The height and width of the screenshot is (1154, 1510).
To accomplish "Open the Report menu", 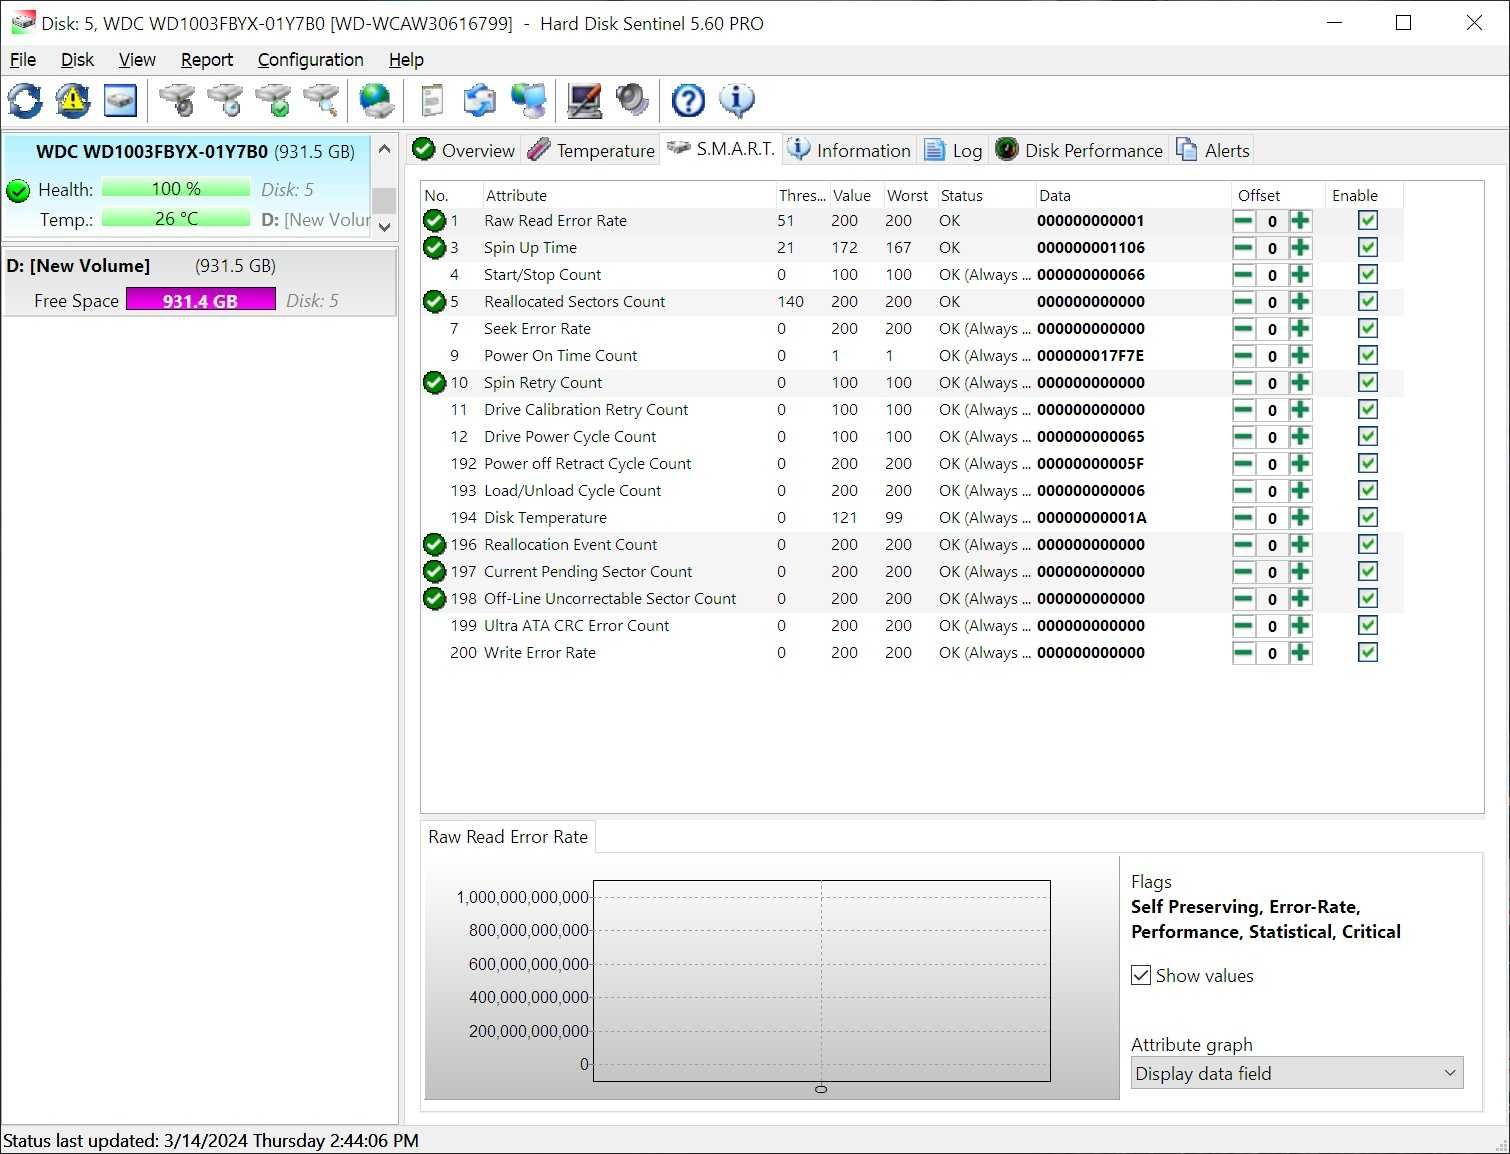I will coord(207,60).
